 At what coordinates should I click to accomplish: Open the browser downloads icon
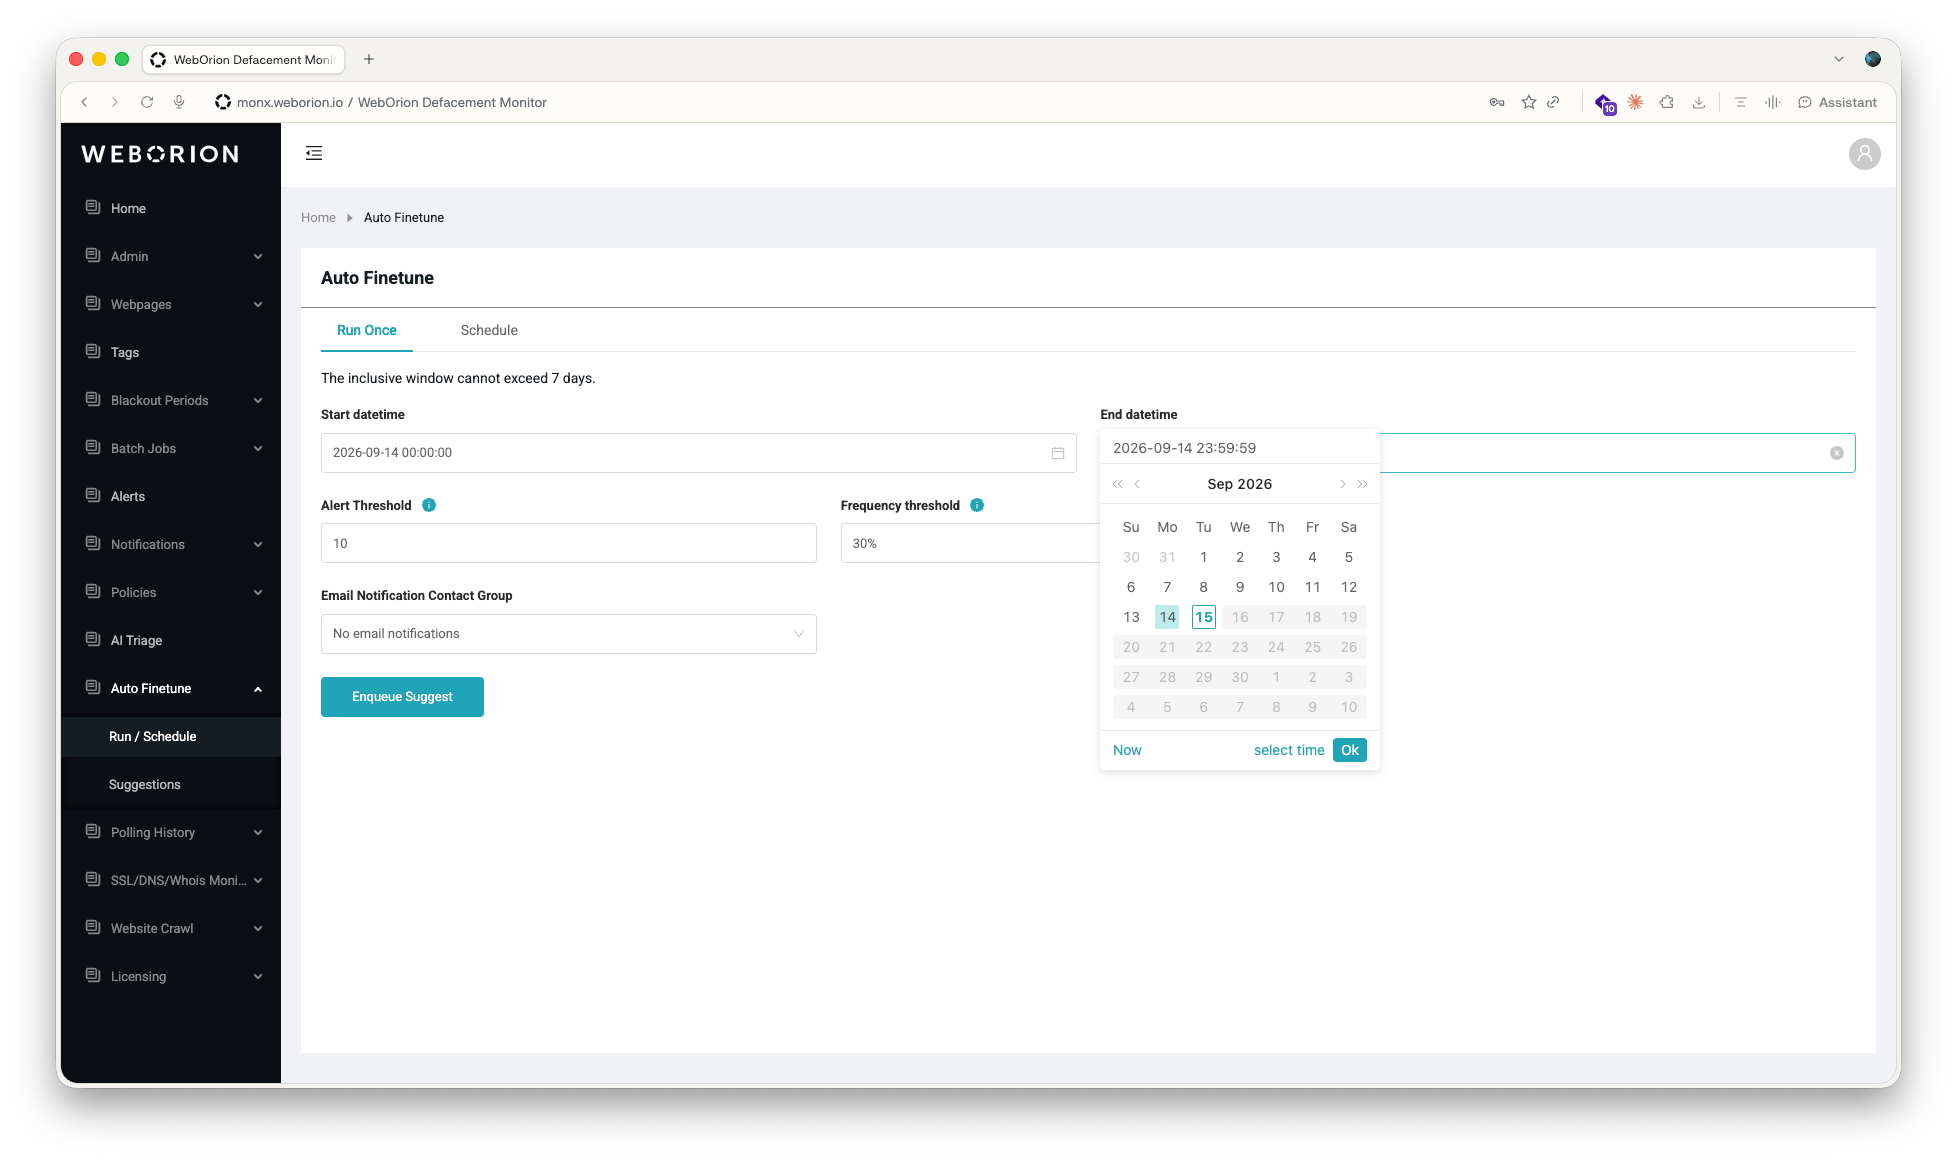click(1698, 102)
